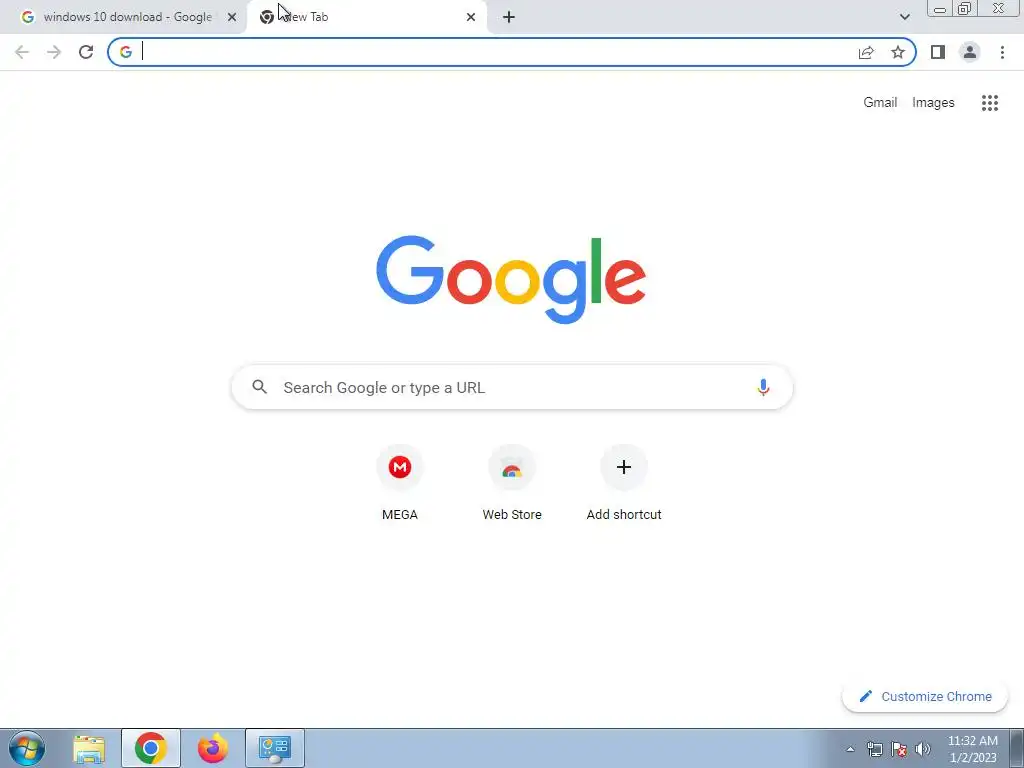Expand the tab search dropdown arrow
This screenshot has width=1024, height=768.
[x=904, y=17]
